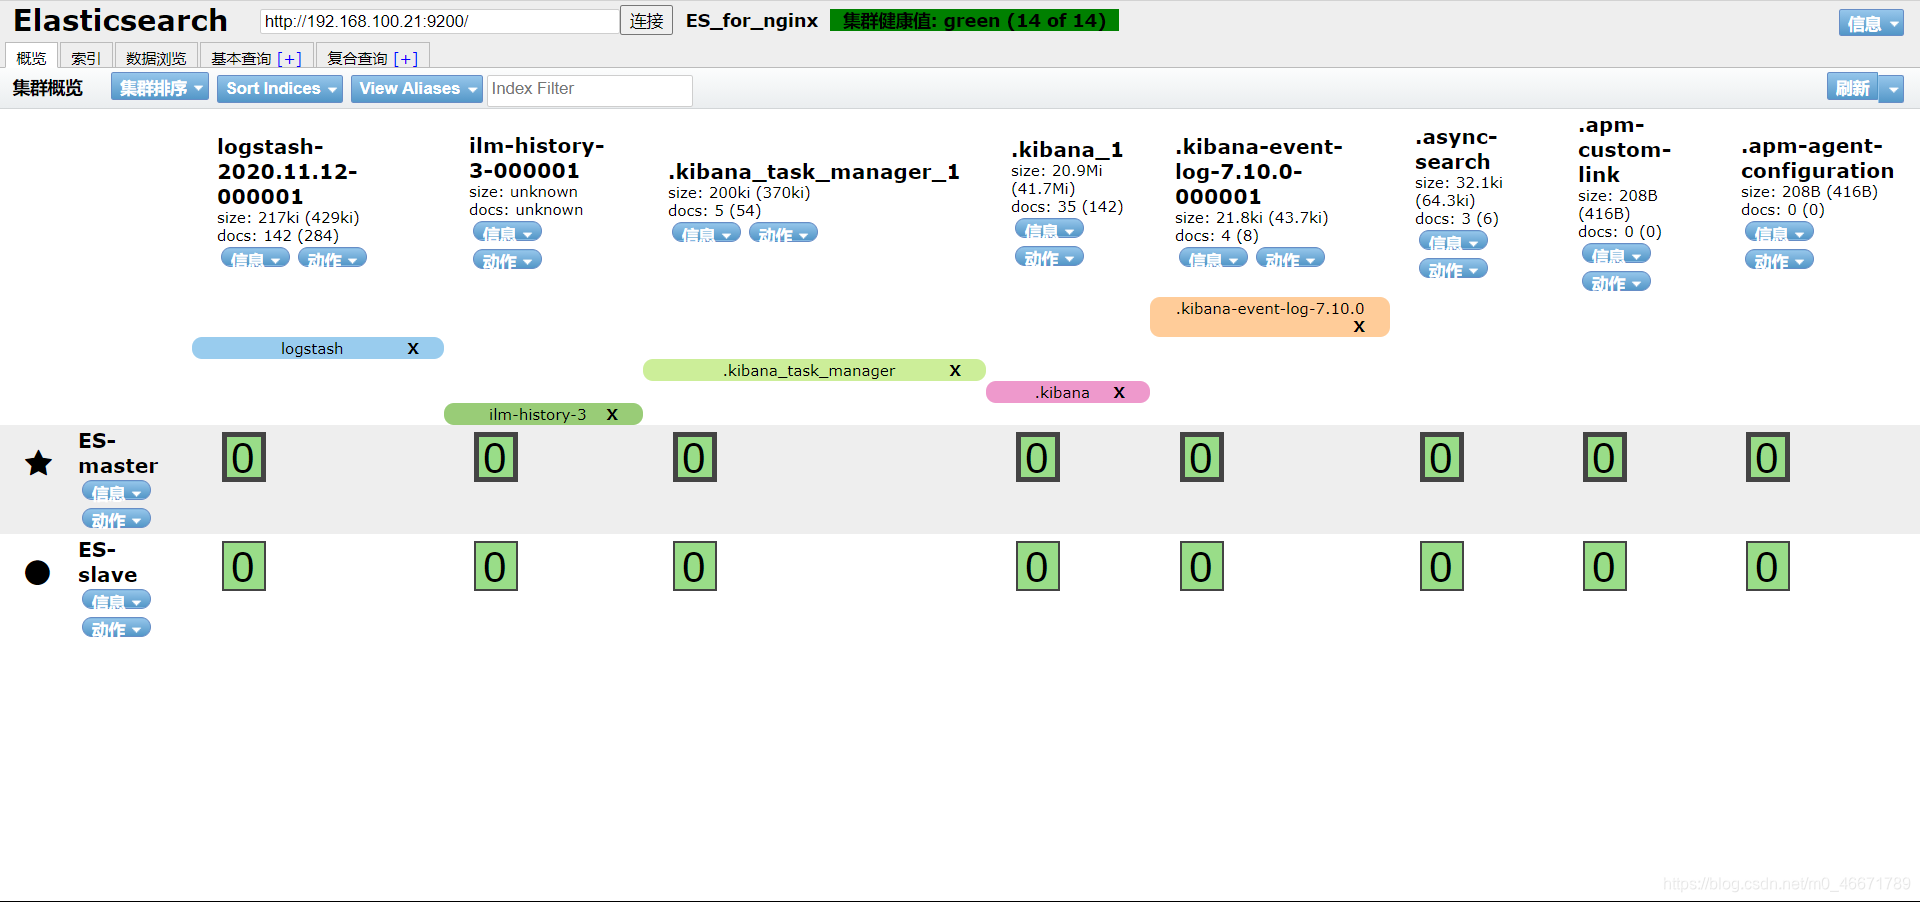Click the ES-master star icon
This screenshot has height=902, width=1920.
coord(38,463)
